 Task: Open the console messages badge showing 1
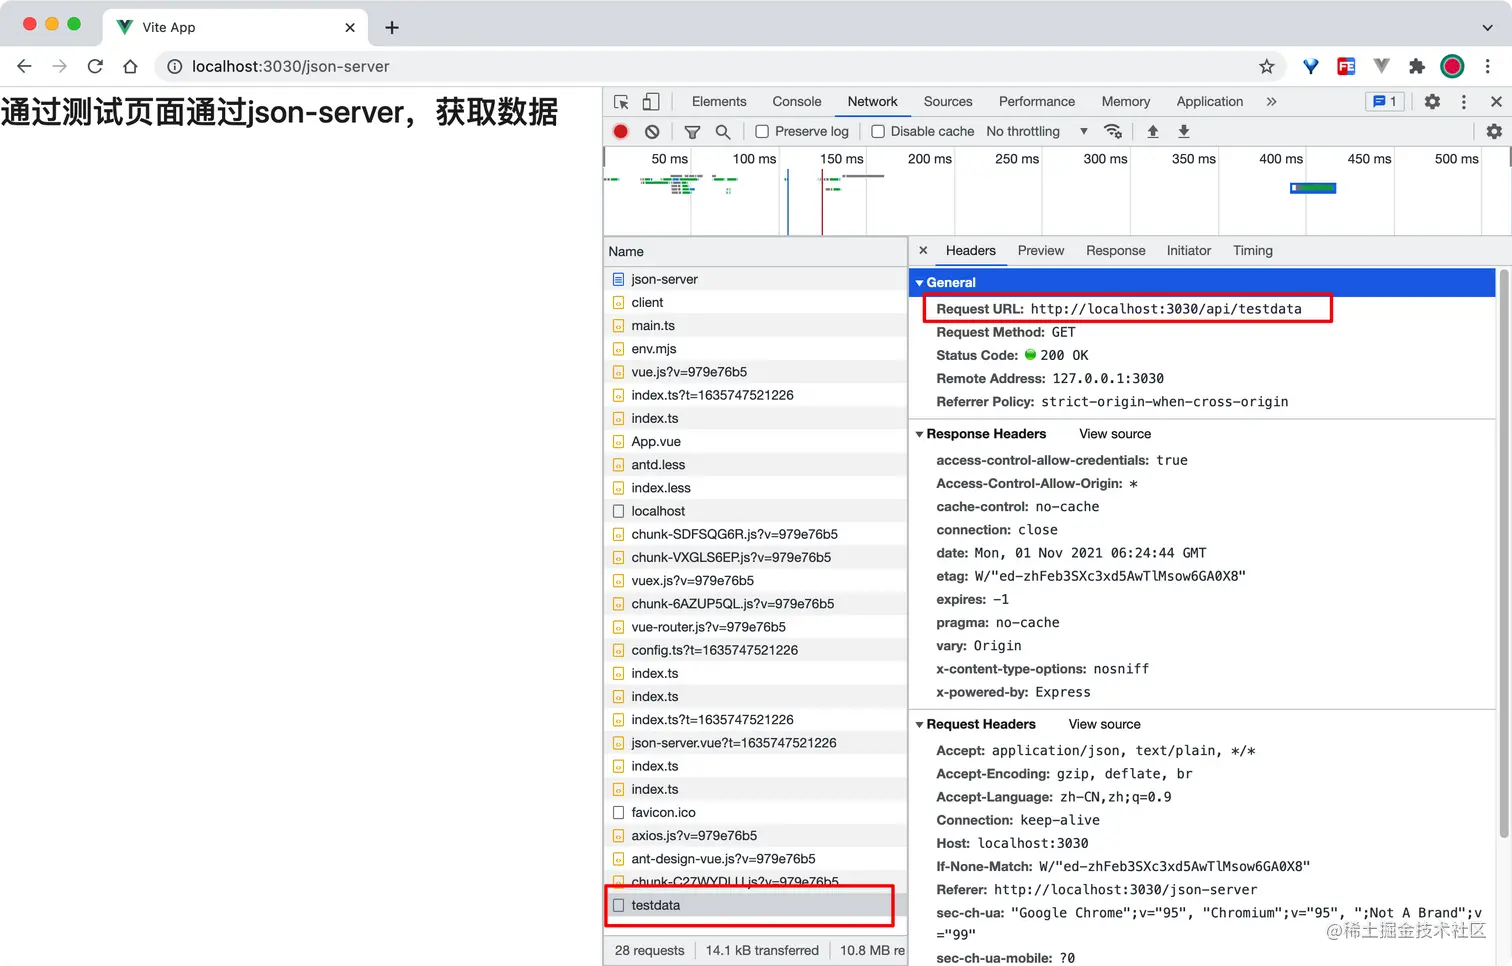pos(1385,102)
